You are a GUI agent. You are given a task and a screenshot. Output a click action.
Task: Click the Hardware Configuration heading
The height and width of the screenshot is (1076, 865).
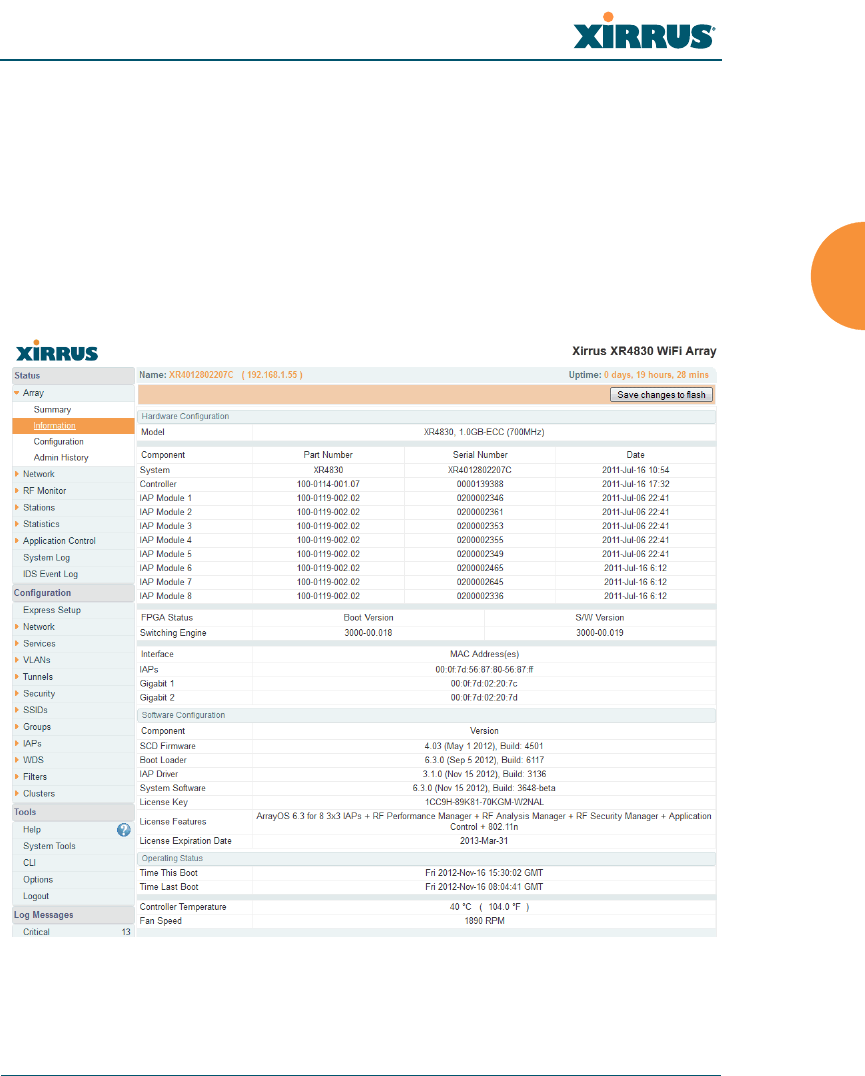click(185, 416)
